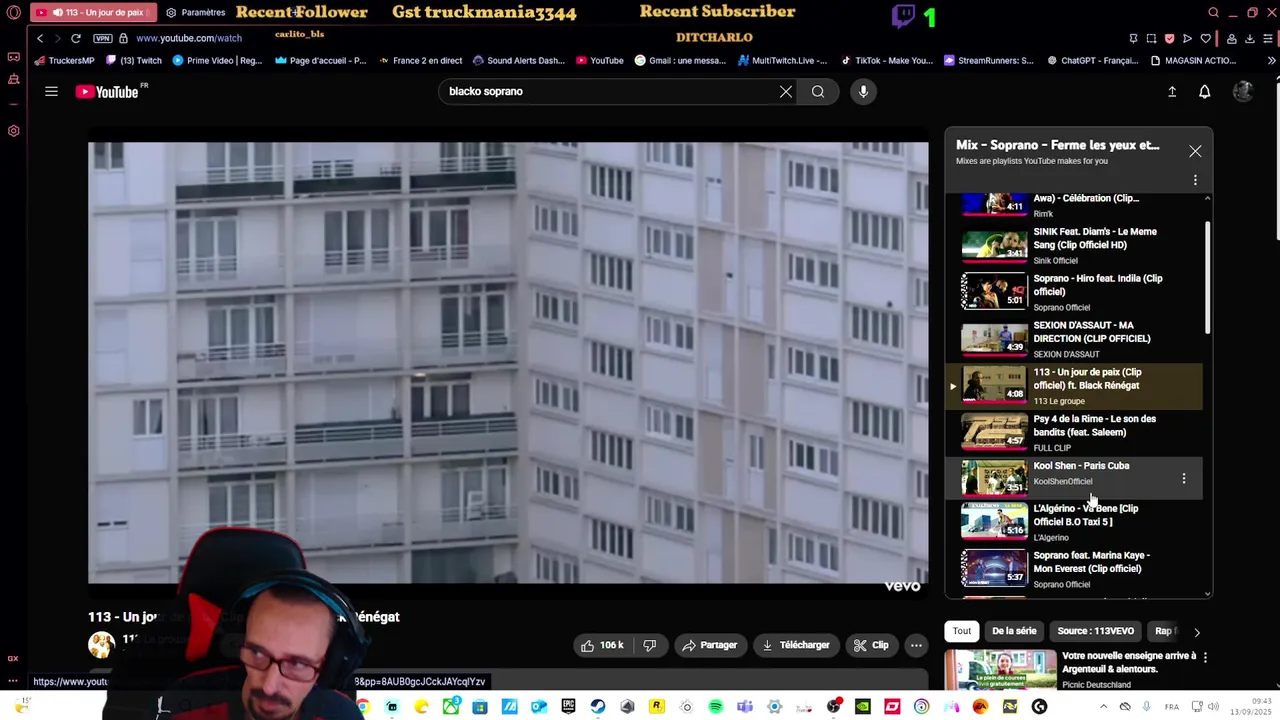Image resolution: width=1280 pixels, height=720 pixels.
Task: Open Steam from the taskbar
Action: (x=597, y=707)
